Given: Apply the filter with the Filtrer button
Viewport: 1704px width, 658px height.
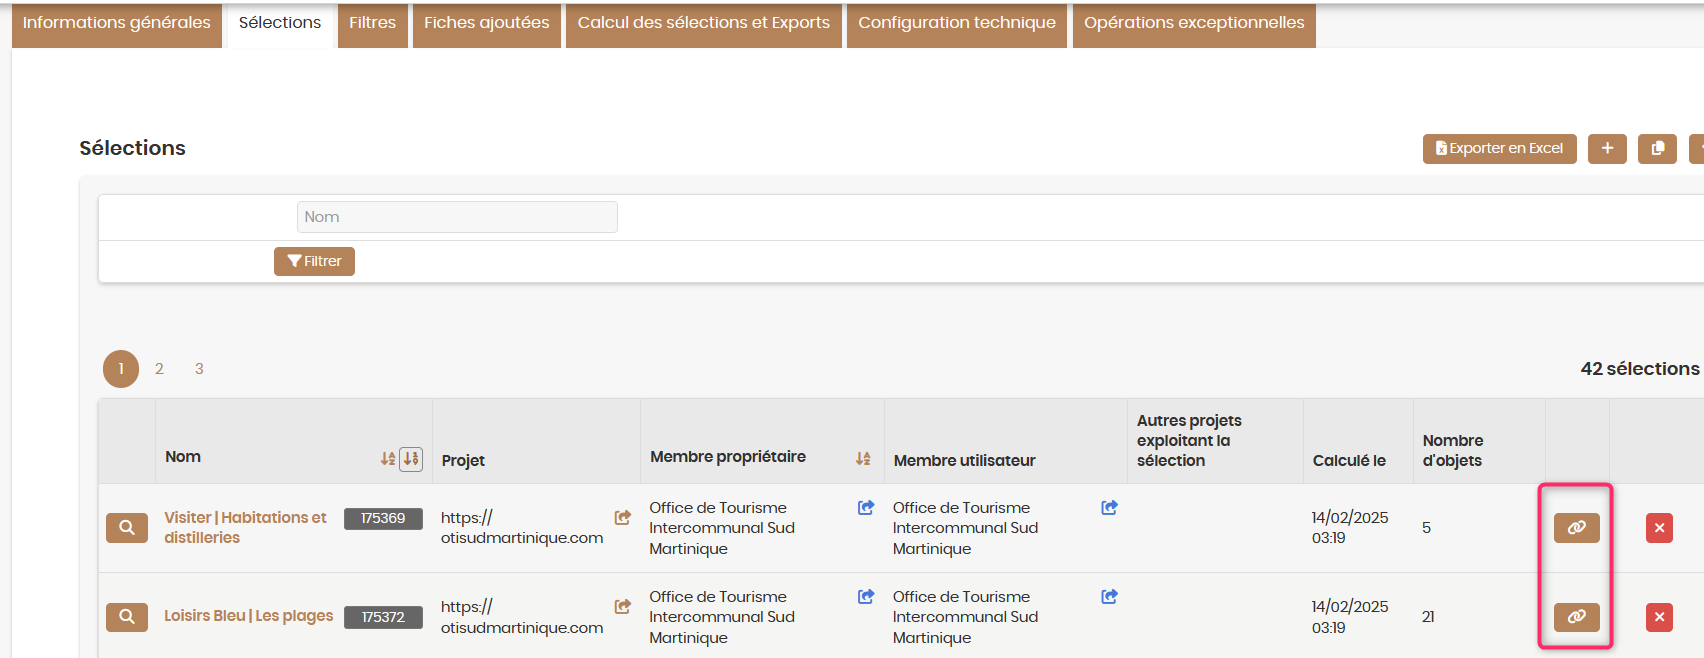Looking at the screenshot, I should pos(314,261).
